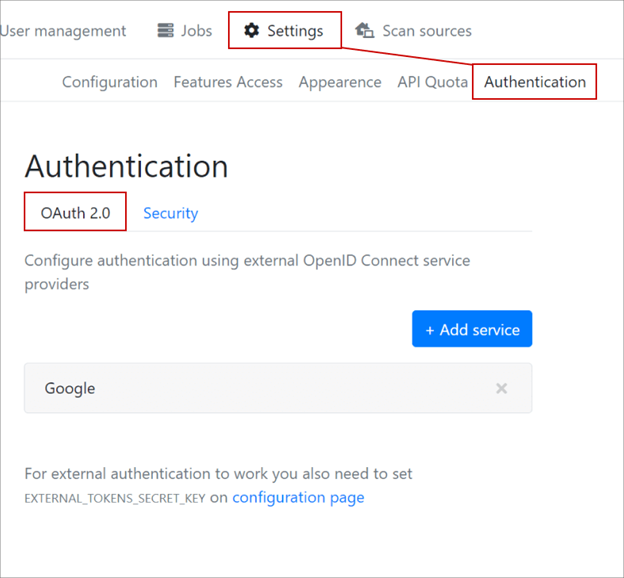Screen dimensions: 624x578
Task: Switch to the Security tab
Action: (170, 213)
